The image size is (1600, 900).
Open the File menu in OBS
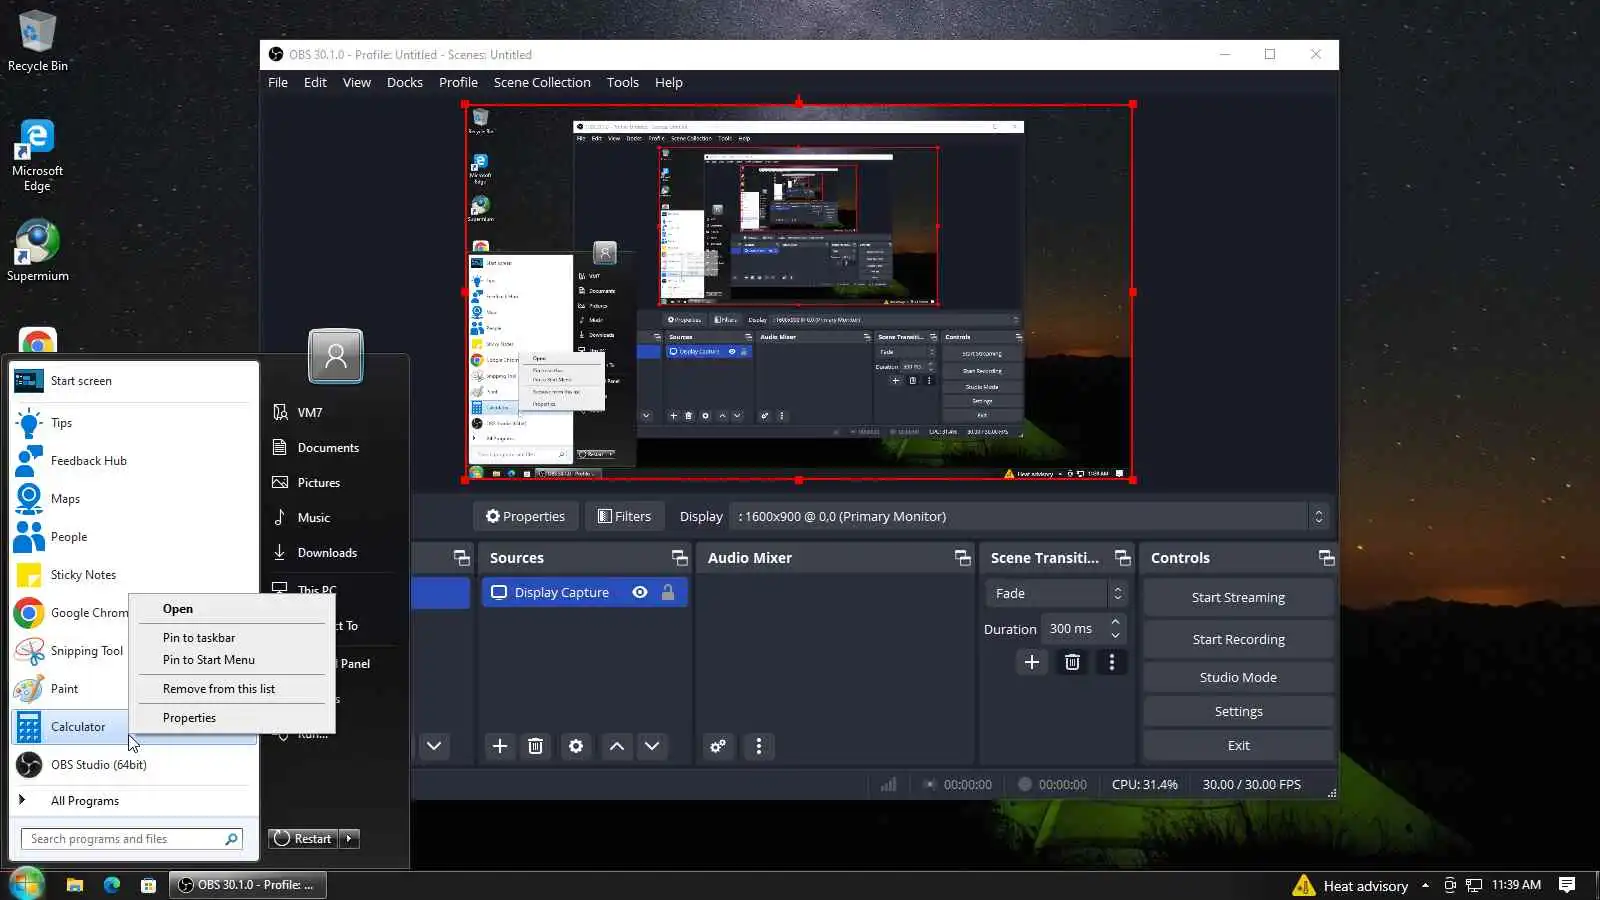pos(278,83)
